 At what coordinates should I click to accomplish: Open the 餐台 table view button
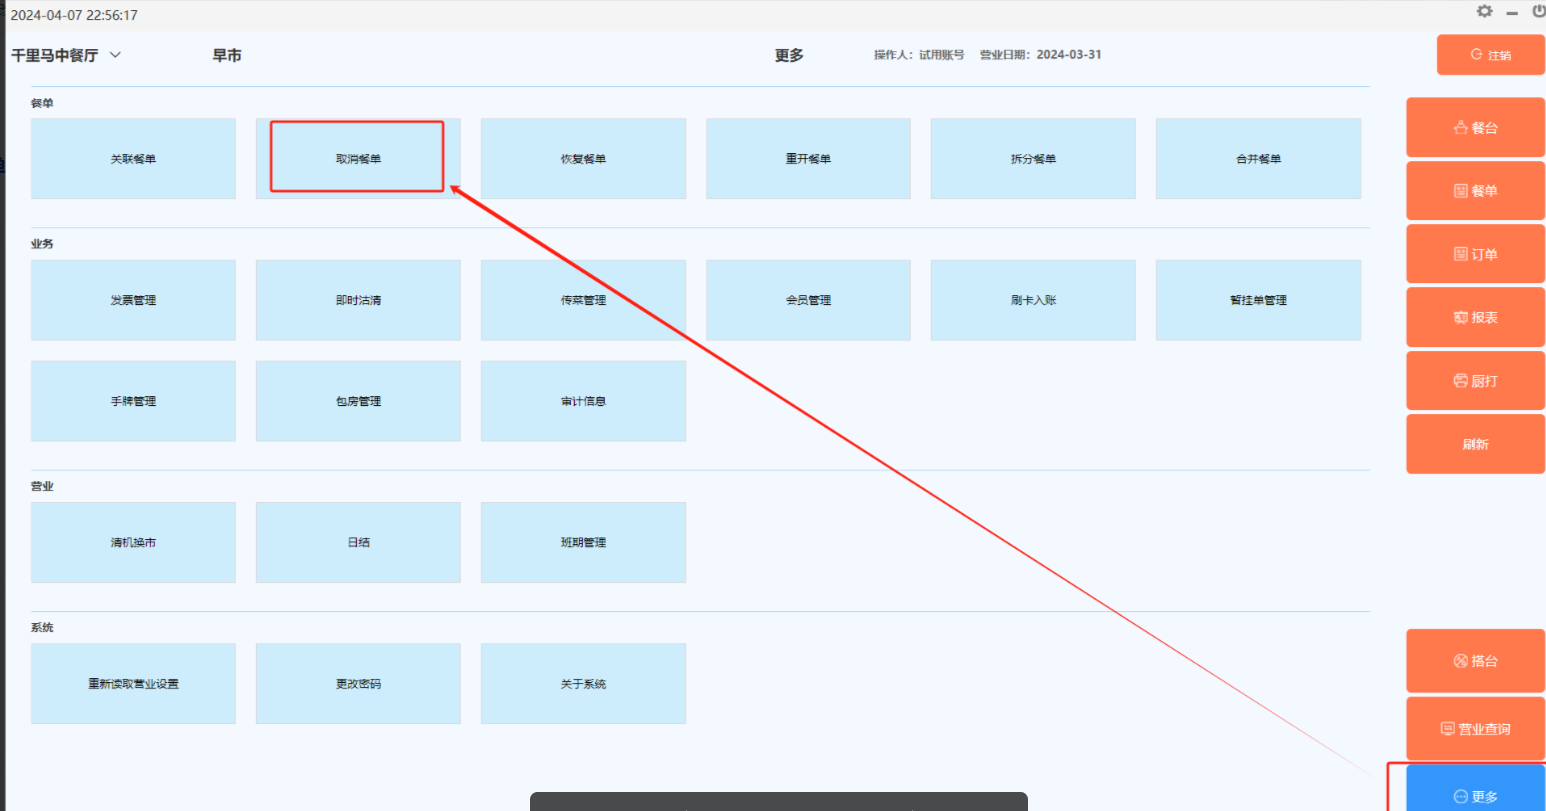(1475, 128)
